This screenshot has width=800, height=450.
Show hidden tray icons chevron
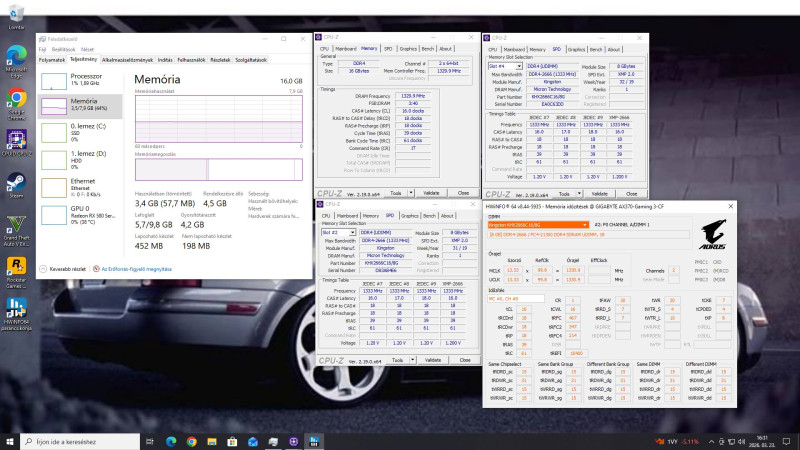[x=711, y=441]
